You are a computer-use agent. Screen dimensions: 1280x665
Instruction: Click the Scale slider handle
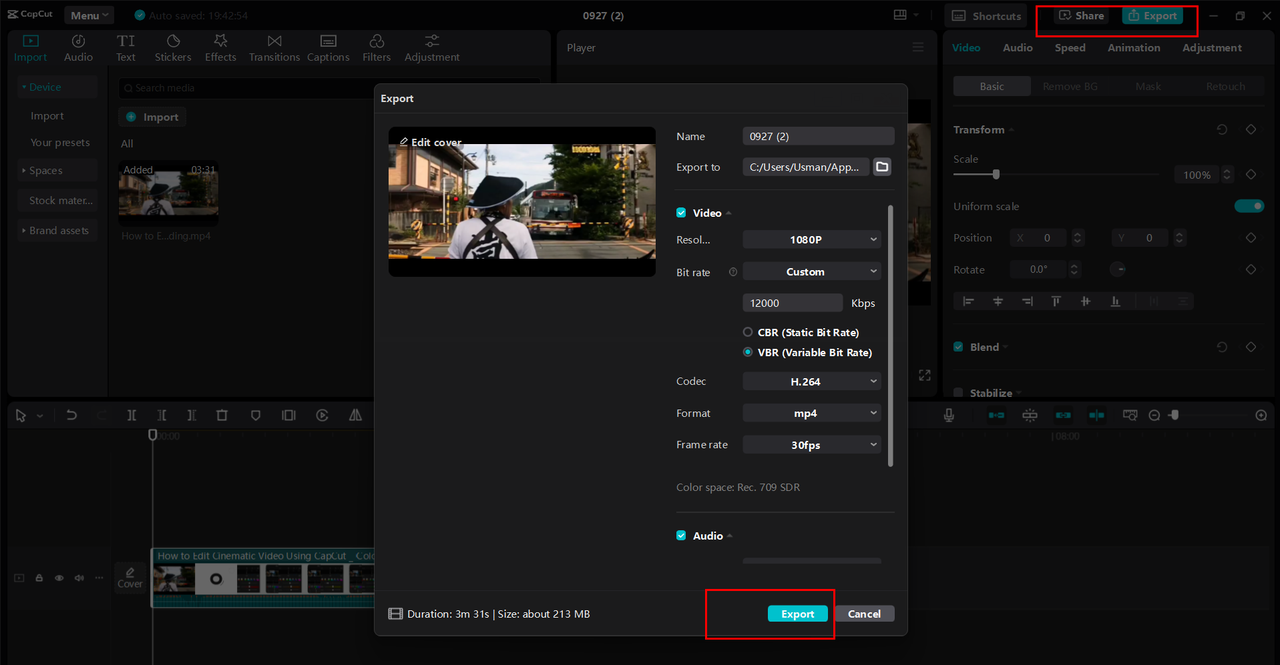coord(996,174)
